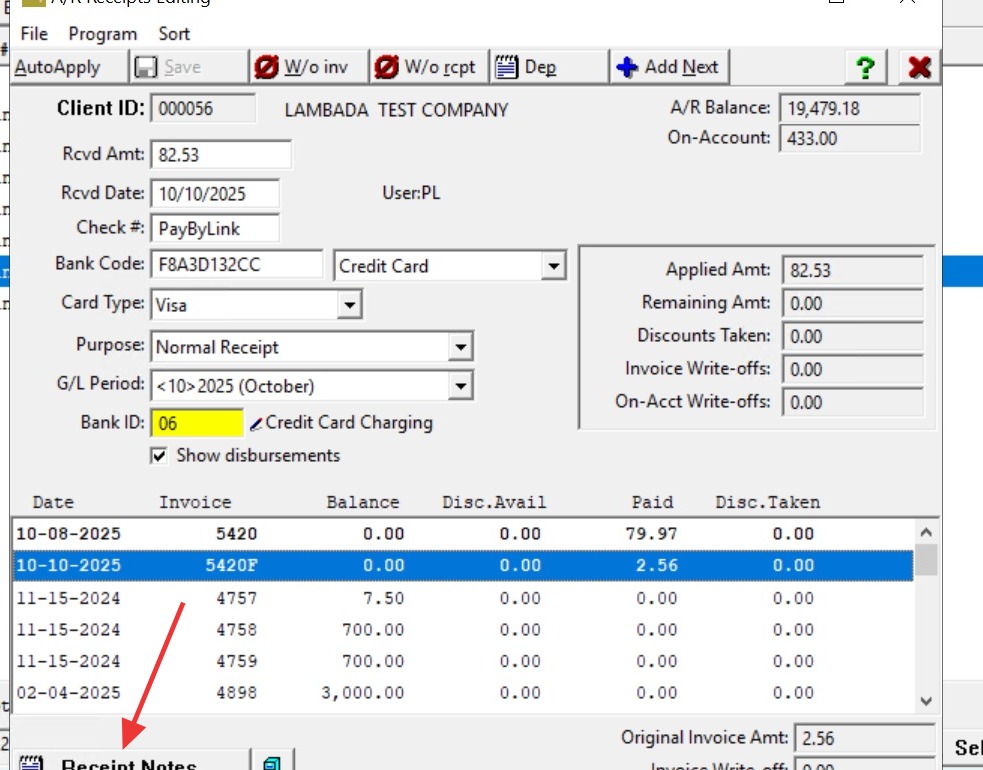Viewport: 983px width, 770px height.
Task: Click the Save floppy disk icon
Action: point(146,67)
